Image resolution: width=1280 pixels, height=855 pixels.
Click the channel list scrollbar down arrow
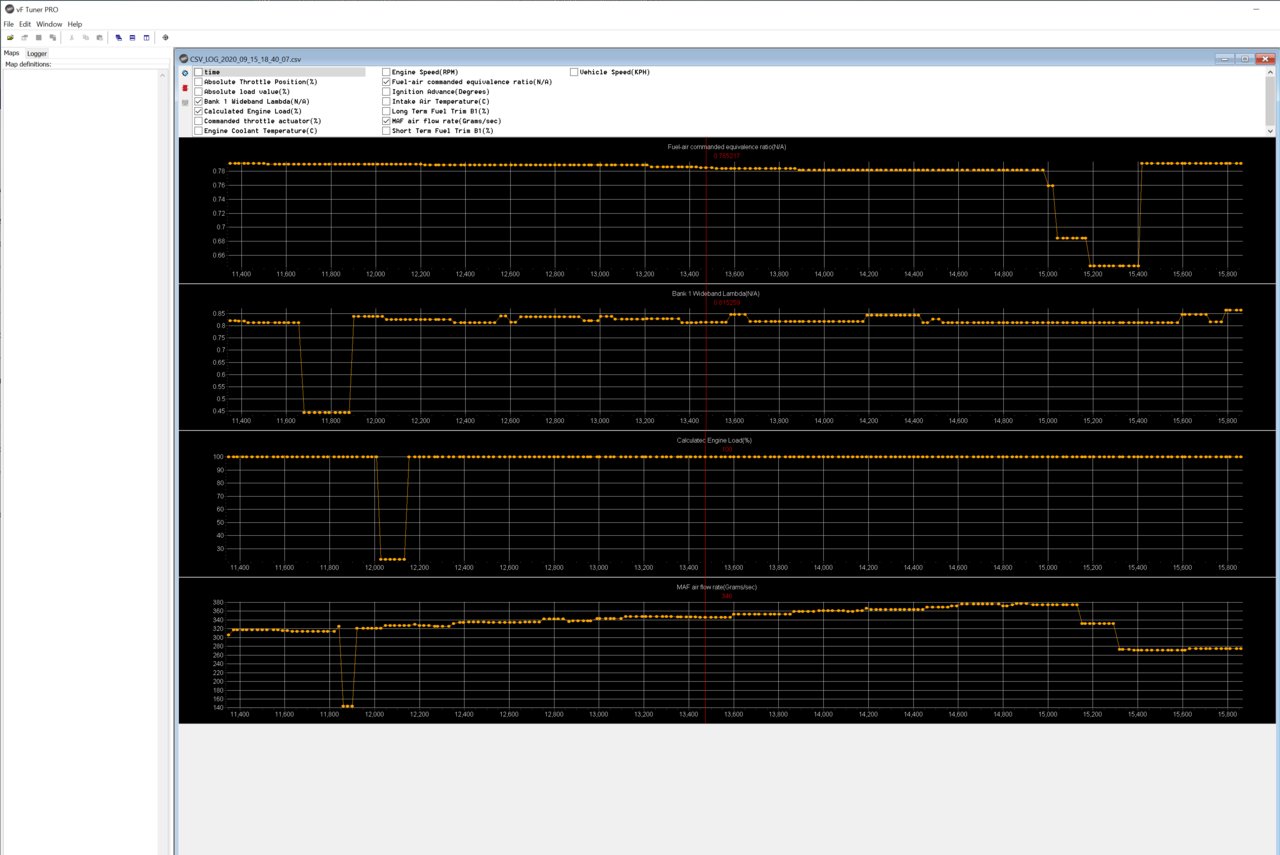click(x=1270, y=131)
